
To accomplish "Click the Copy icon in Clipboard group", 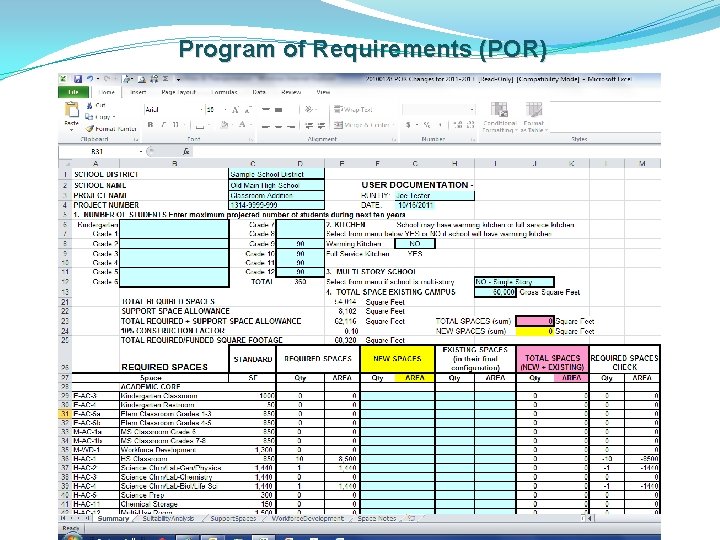I will pyautogui.click(x=89, y=117).
